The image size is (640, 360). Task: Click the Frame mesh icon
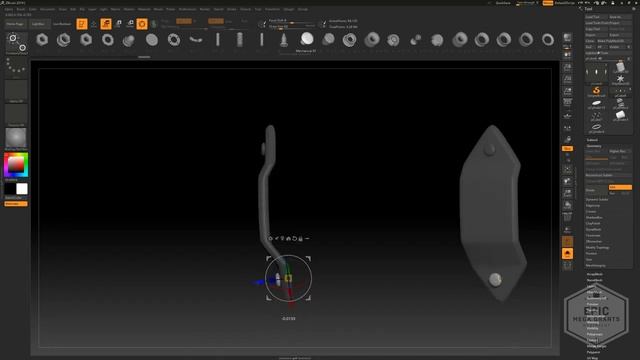pos(567,169)
